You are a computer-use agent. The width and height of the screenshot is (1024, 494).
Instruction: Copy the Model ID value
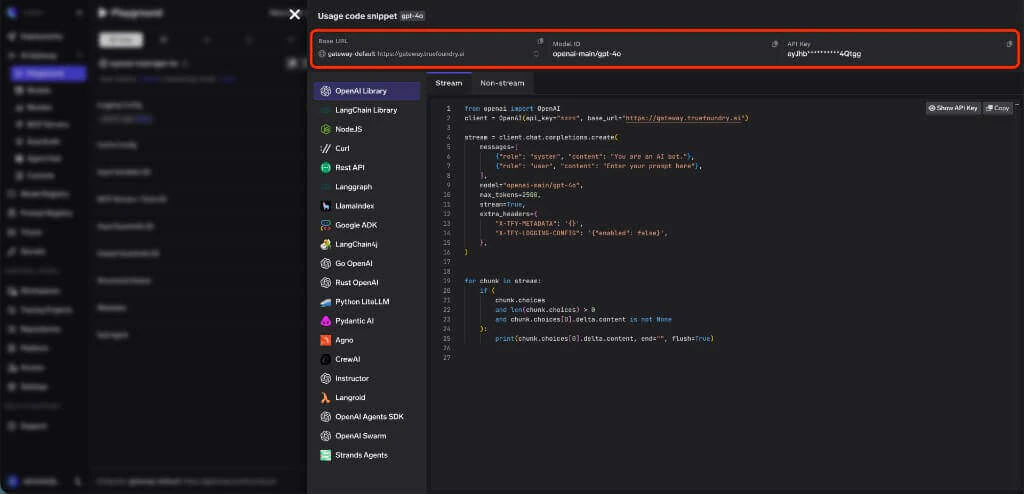tap(775, 44)
